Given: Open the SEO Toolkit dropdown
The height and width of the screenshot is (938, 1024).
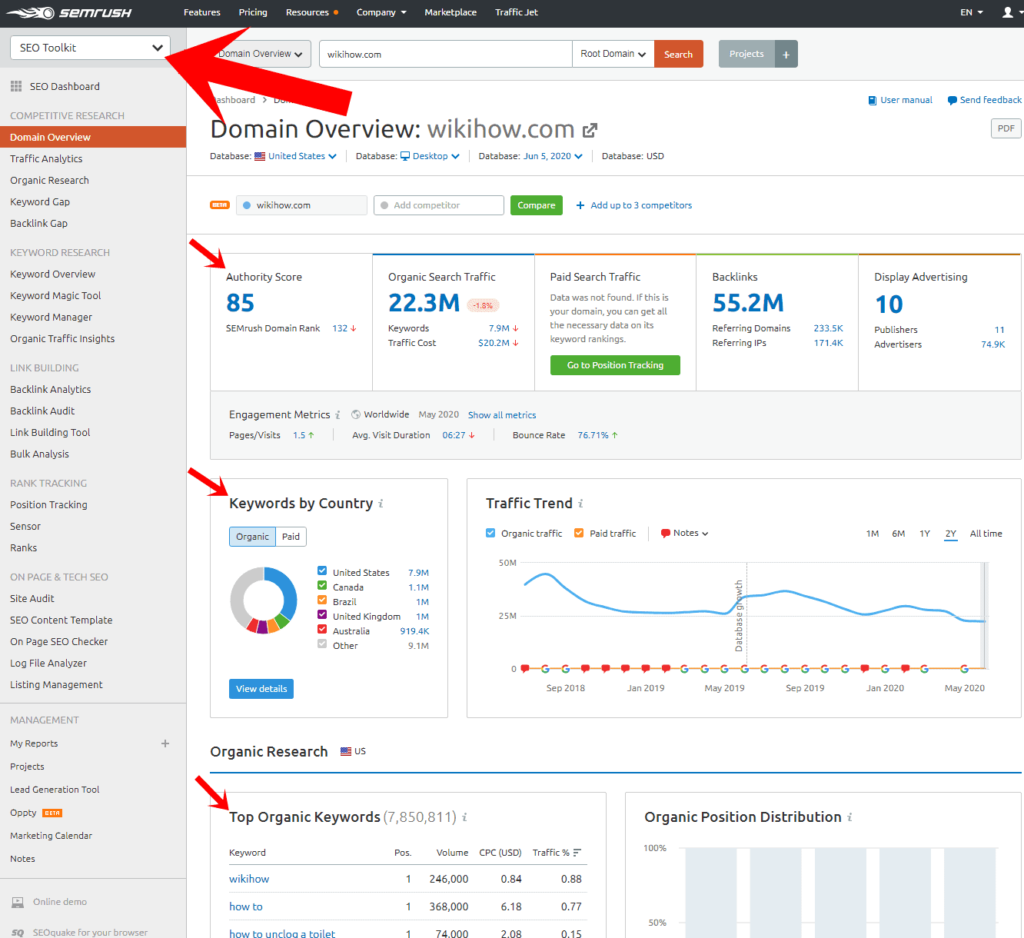Looking at the screenshot, I should pyautogui.click(x=89, y=46).
